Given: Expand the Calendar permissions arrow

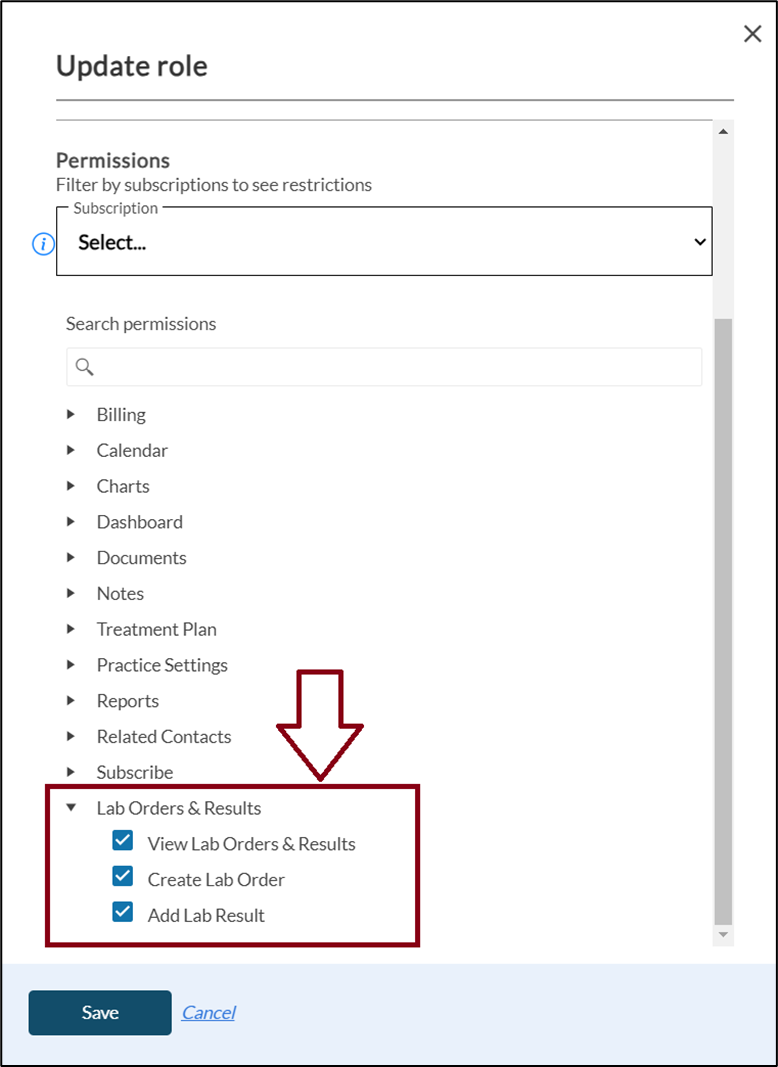Looking at the screenshot, I should click(71, 450).
